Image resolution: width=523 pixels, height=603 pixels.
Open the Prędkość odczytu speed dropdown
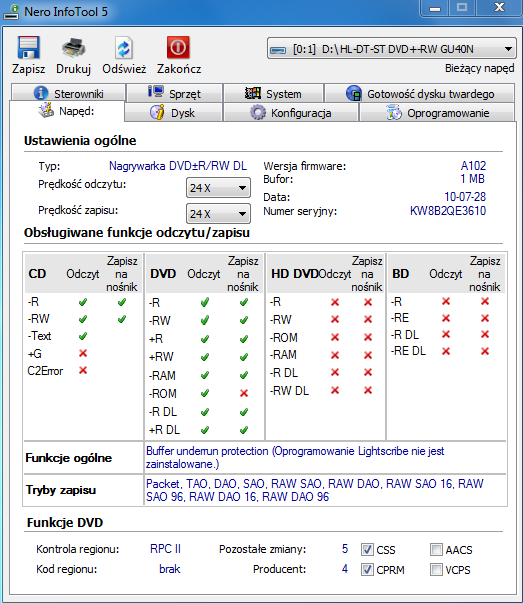pos(218,188)
